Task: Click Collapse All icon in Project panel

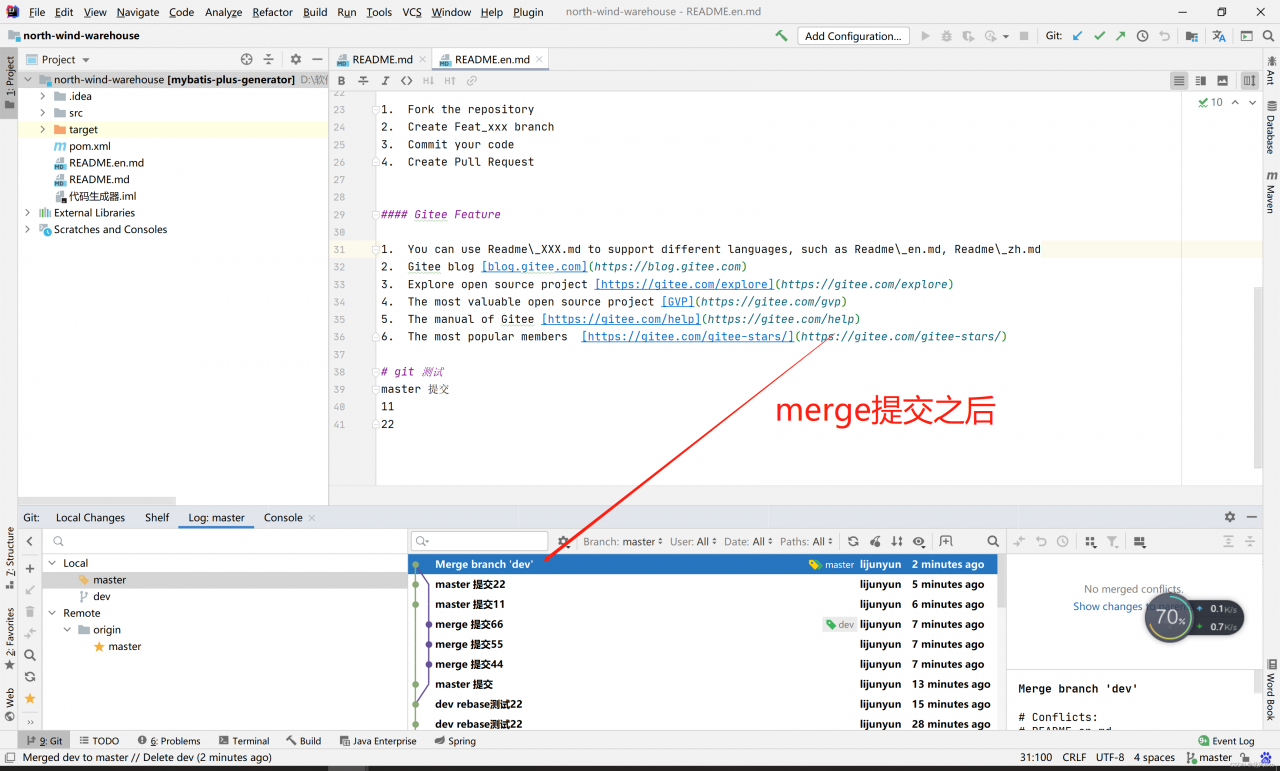Action: coord(268,59)
